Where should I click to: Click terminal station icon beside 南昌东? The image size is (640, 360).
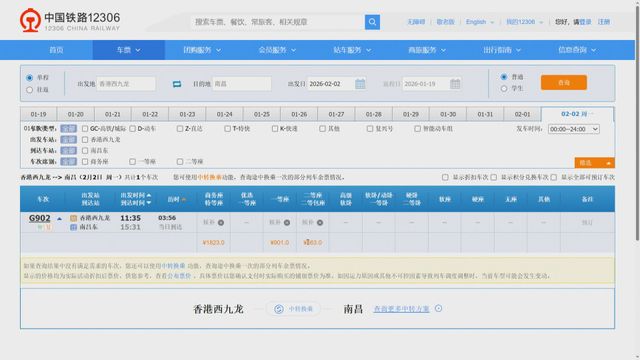73,227
